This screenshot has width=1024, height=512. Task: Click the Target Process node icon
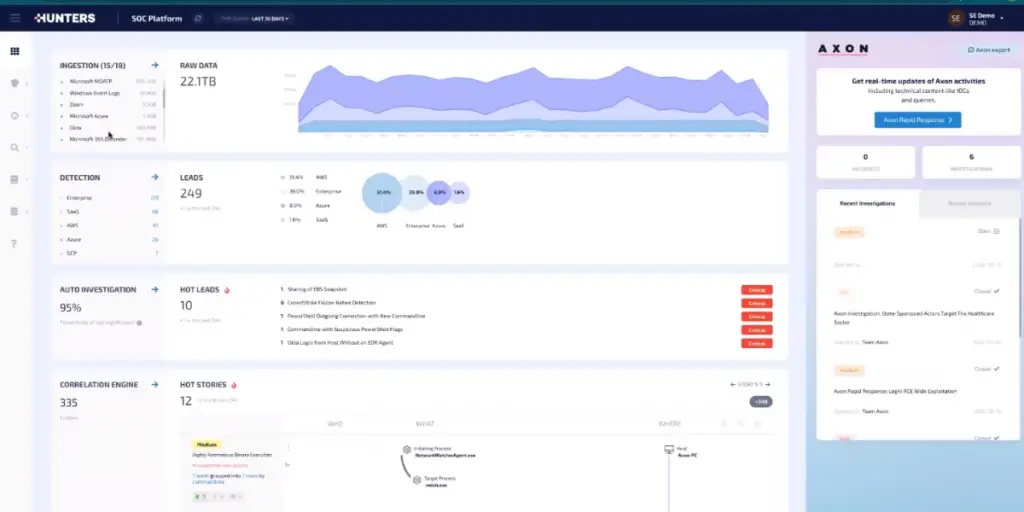[417, 480]
